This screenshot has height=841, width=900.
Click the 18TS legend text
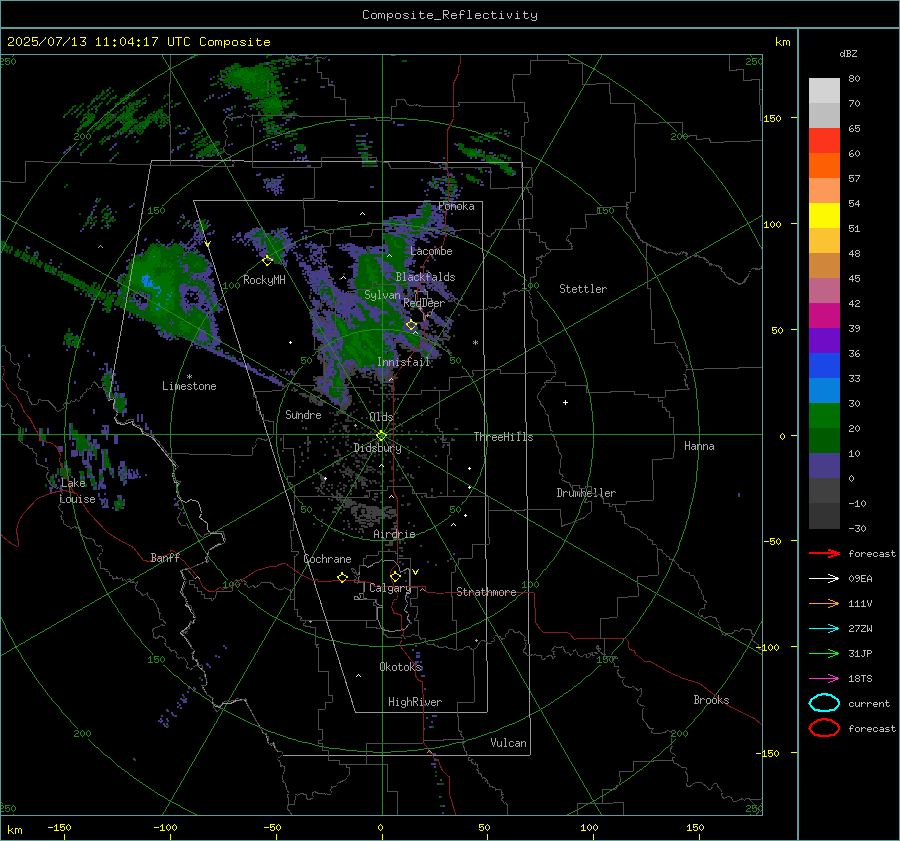point(860,679)
